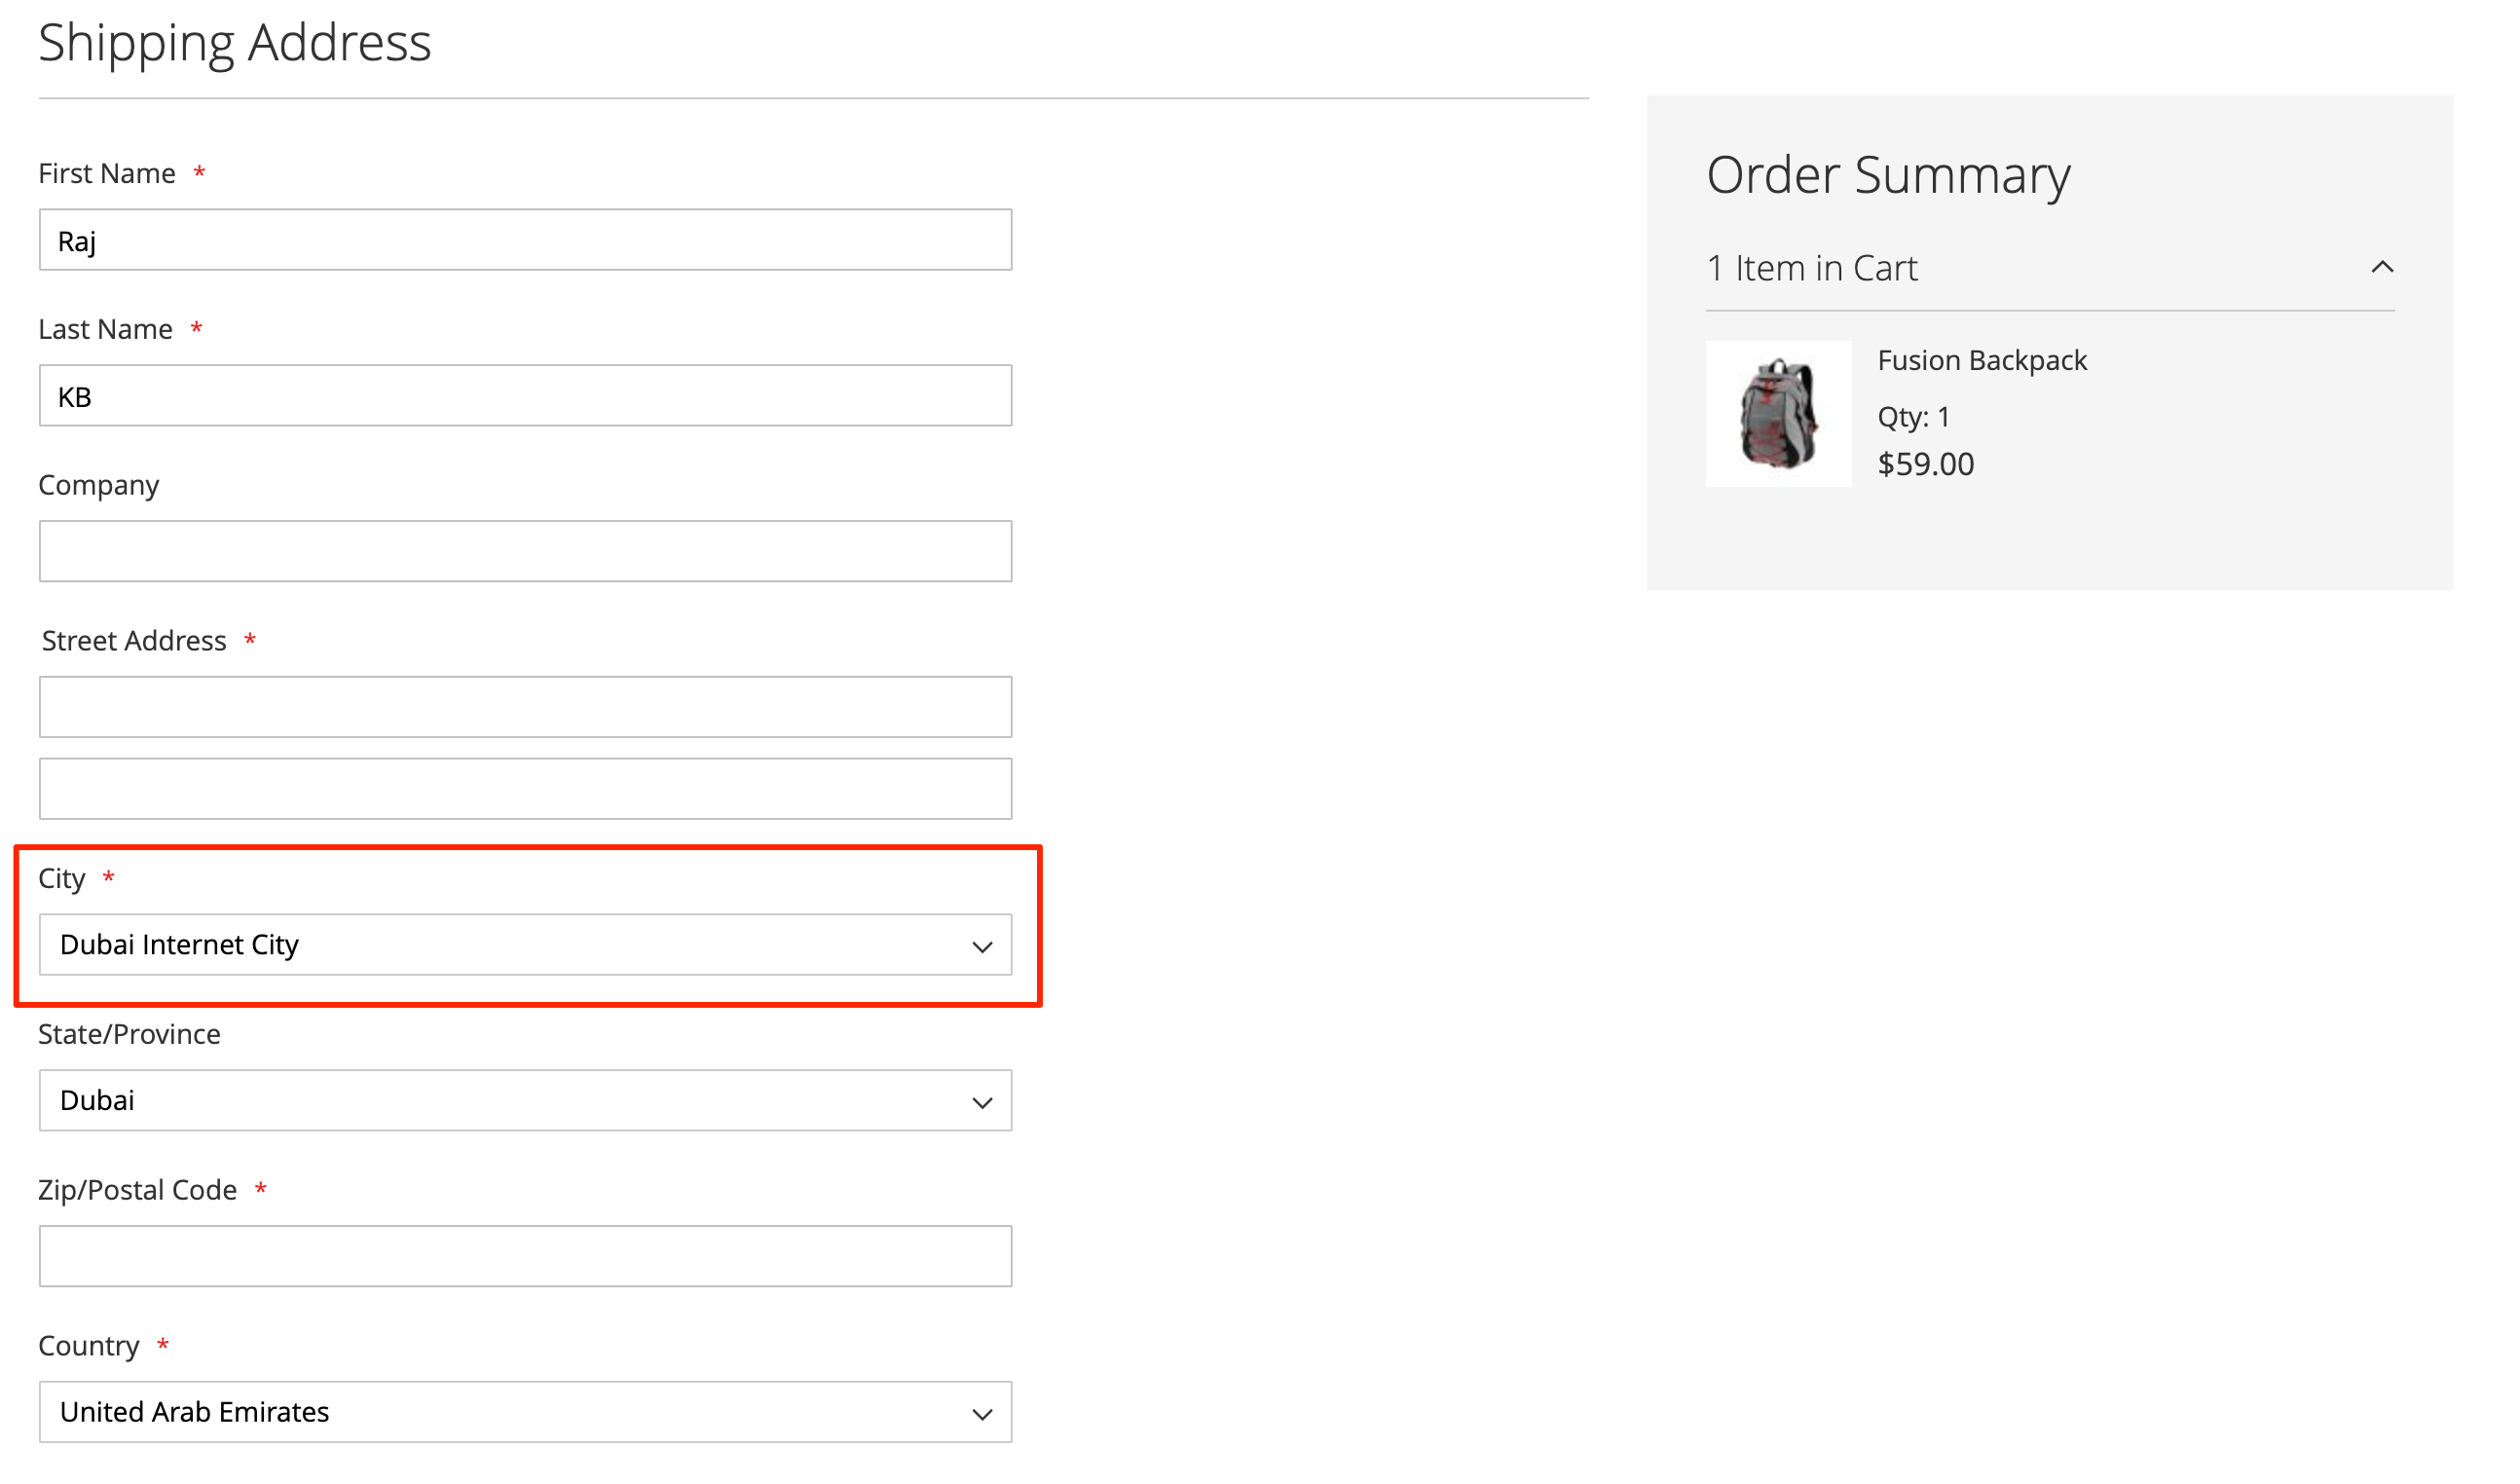Click the Zip/Postal Code label text

(138, 1190)
